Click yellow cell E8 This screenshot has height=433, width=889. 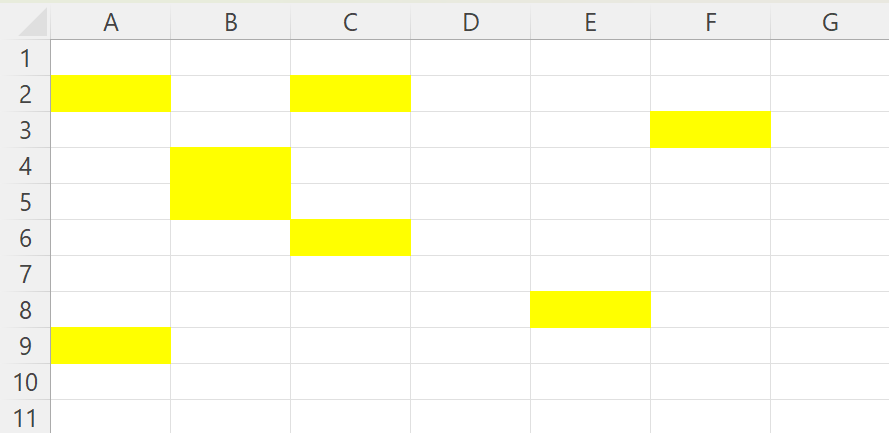590,309
